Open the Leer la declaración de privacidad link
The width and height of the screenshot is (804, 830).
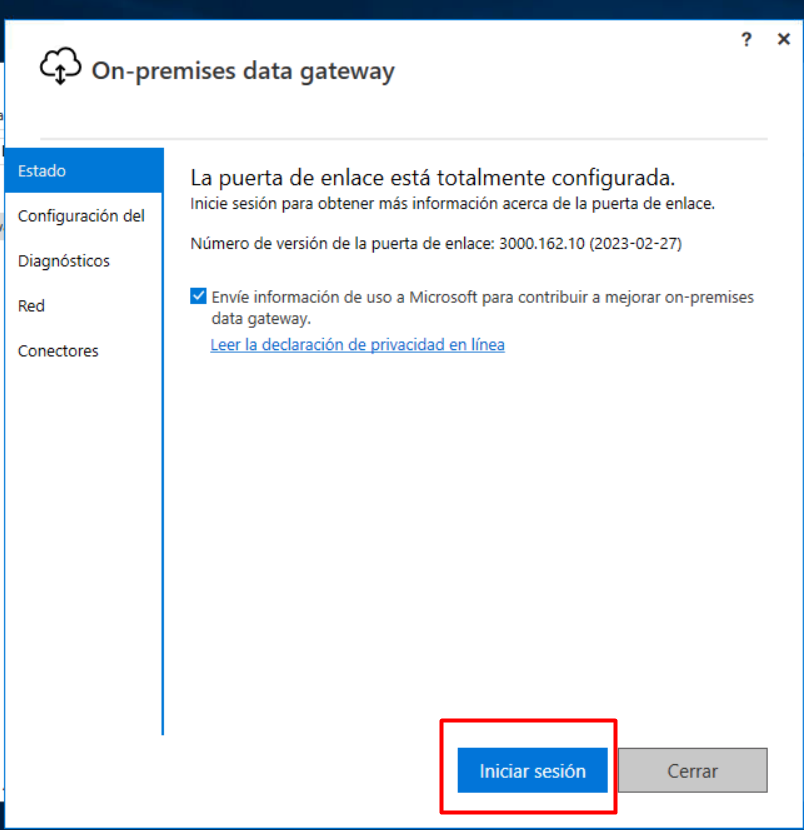pyautogui.click(x=357, y=345)
